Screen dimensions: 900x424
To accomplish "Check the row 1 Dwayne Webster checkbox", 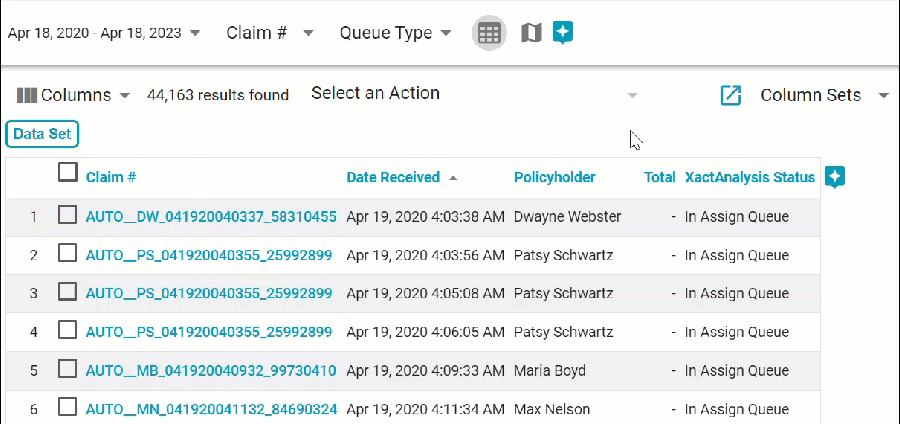I will [x=68, y=215].
